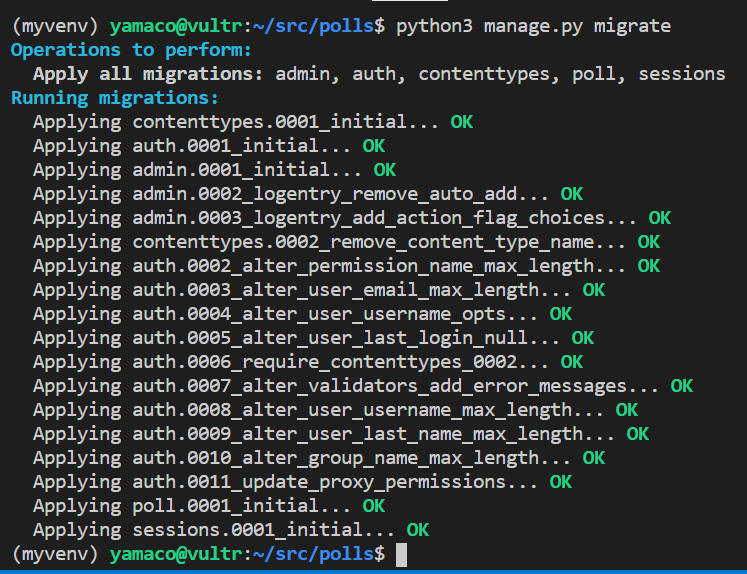
Task: Click the OK after sessions.0001_initial
Action: [418, 530]
